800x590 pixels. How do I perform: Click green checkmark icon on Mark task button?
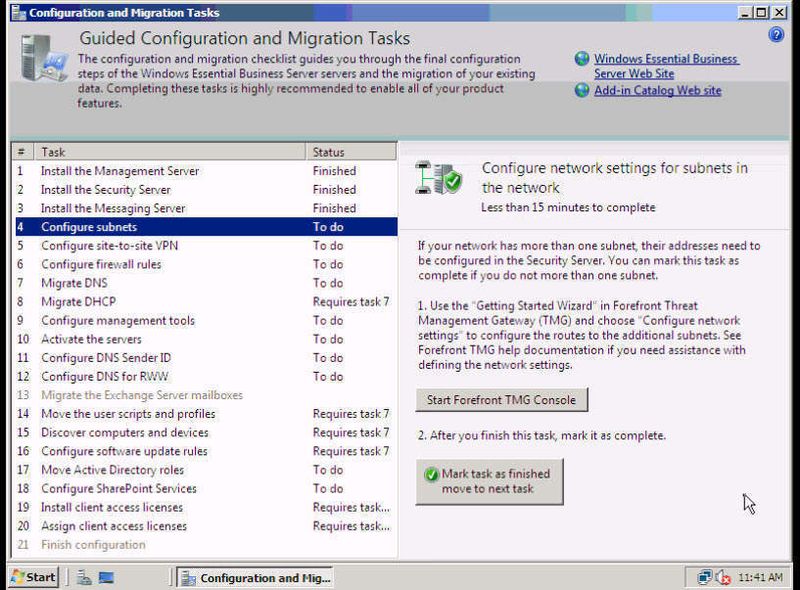431,475
